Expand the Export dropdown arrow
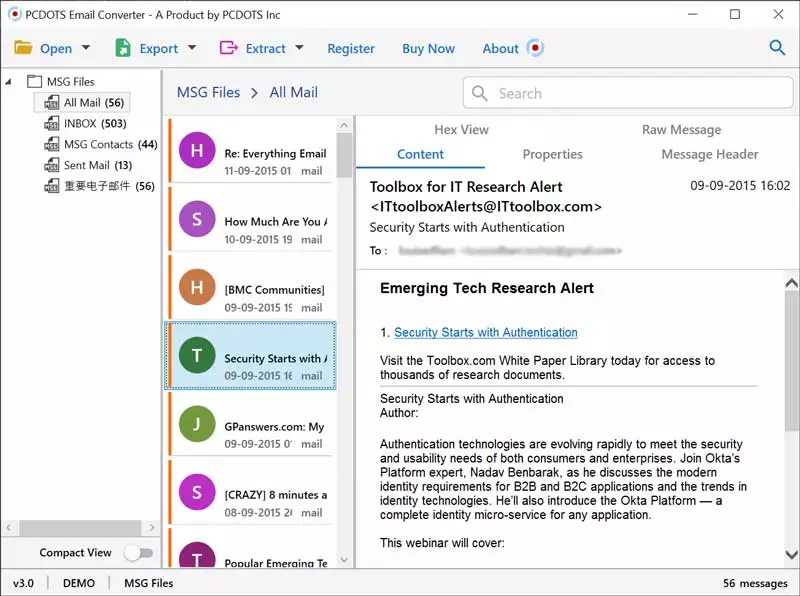 pyautogui.click(x=192, y=47)
